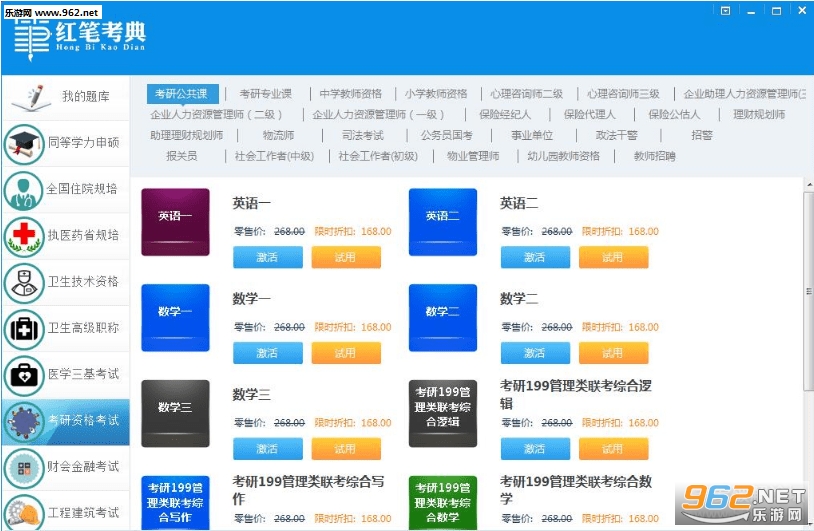Select the 同等学力申硕 graduation cap icon
The width and height of the screenshot is (814, 531).
[24, 143]
